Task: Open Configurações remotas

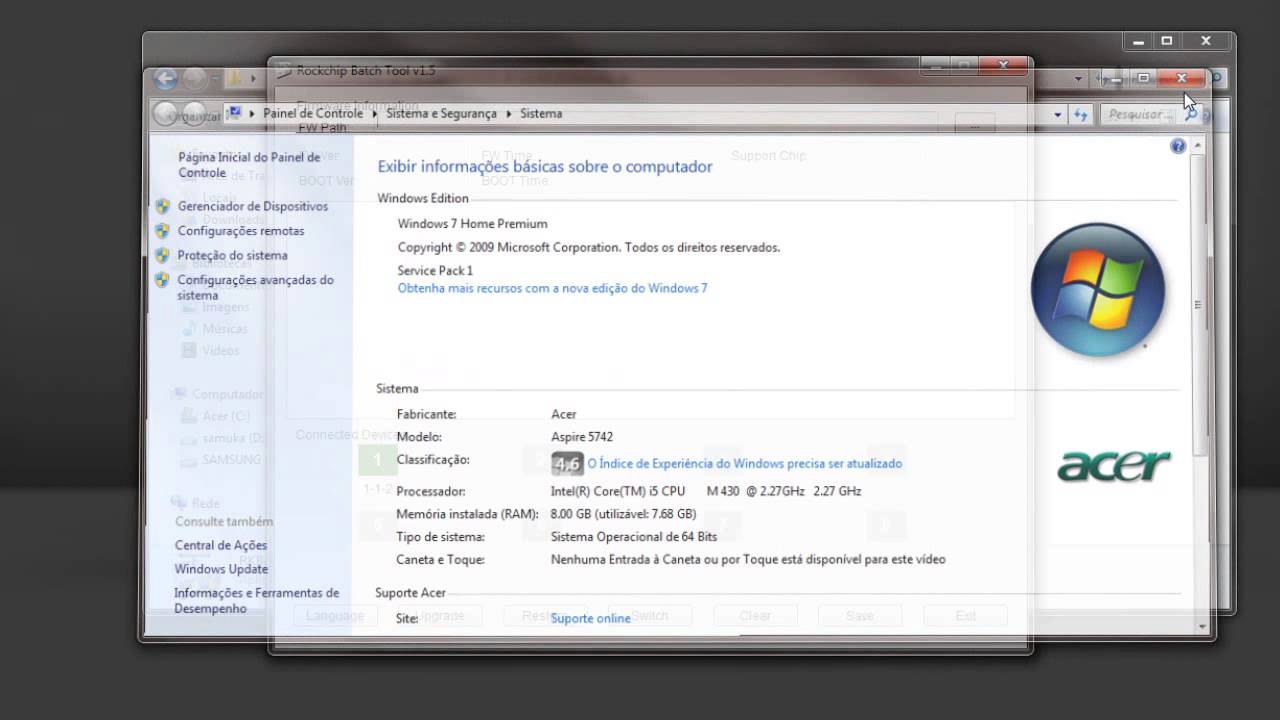Action: click(x=241, y=231)
